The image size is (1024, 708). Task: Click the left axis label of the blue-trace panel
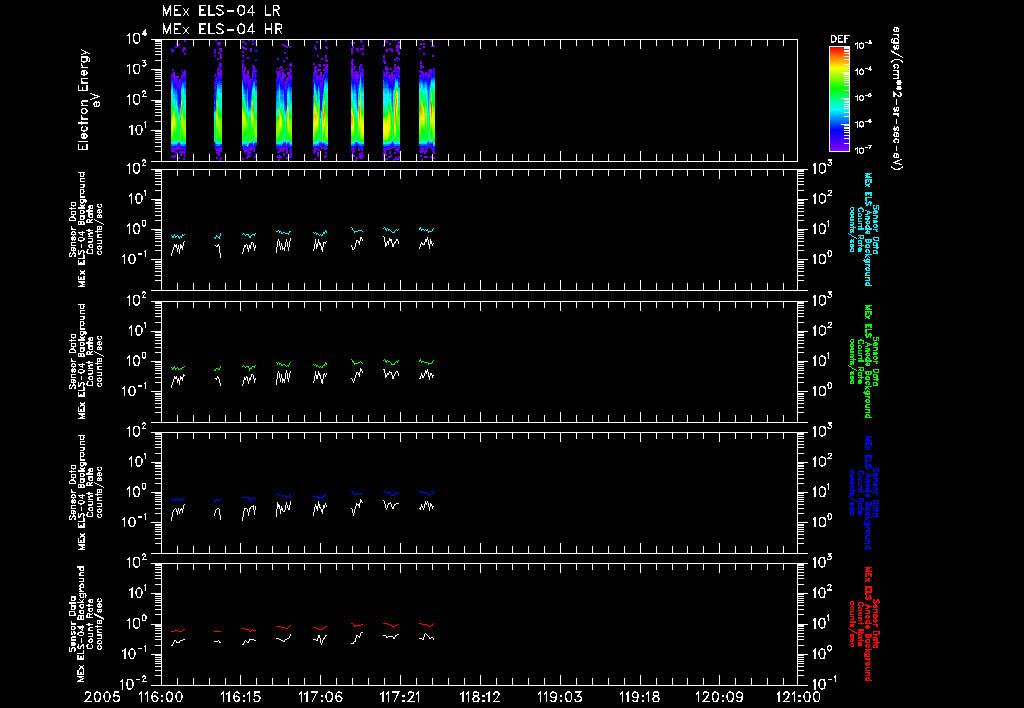tap(86, 492)
